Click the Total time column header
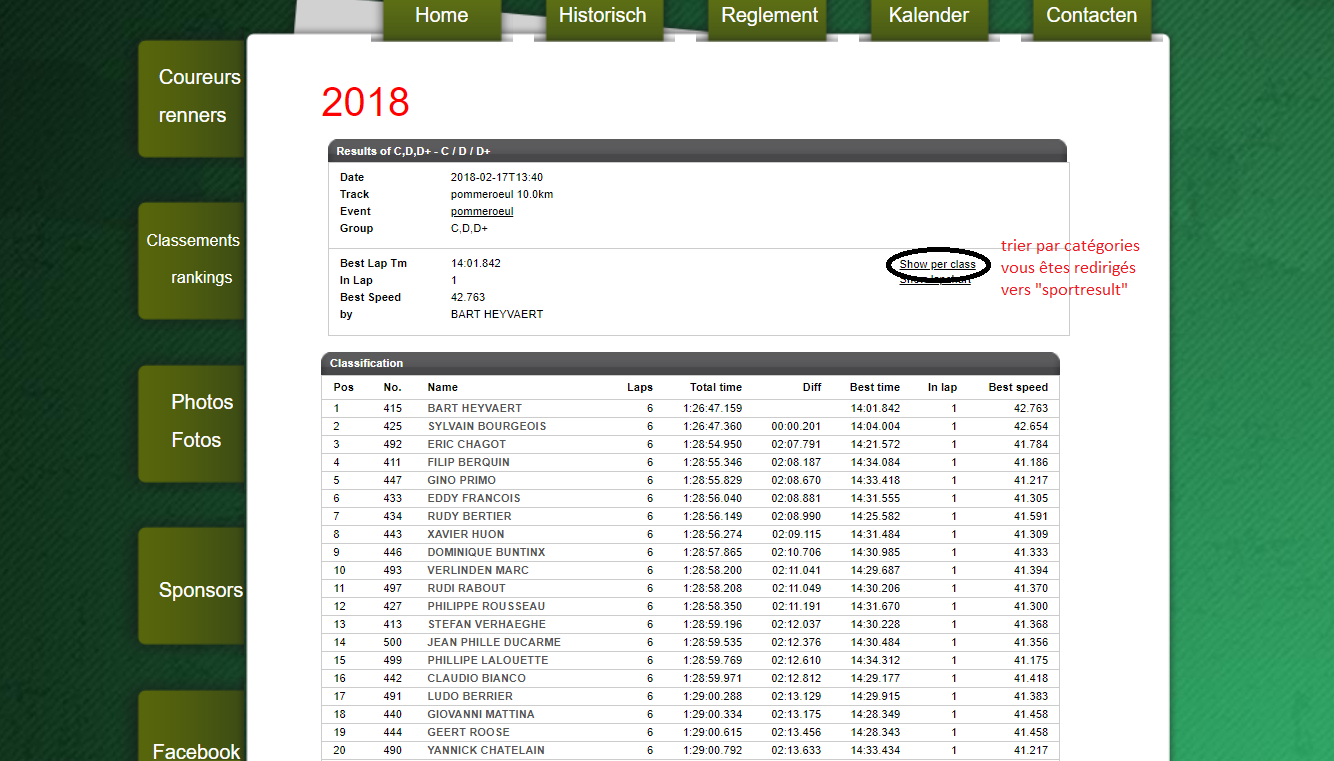The image size is (1334, 761). point(716,388)
